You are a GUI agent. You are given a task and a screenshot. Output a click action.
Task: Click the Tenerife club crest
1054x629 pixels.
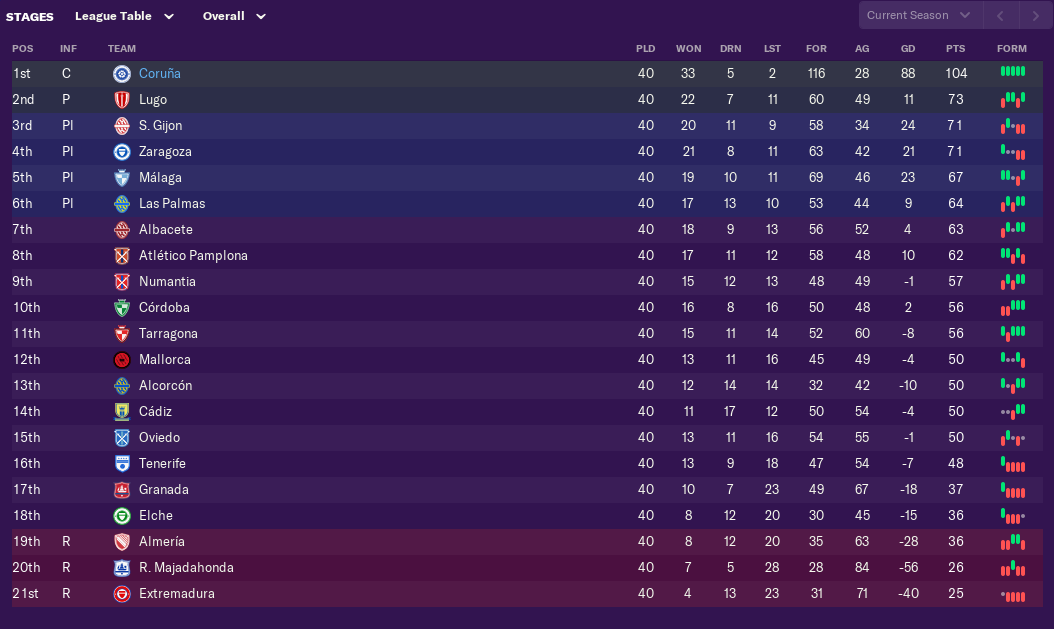(x=122, y=464)
